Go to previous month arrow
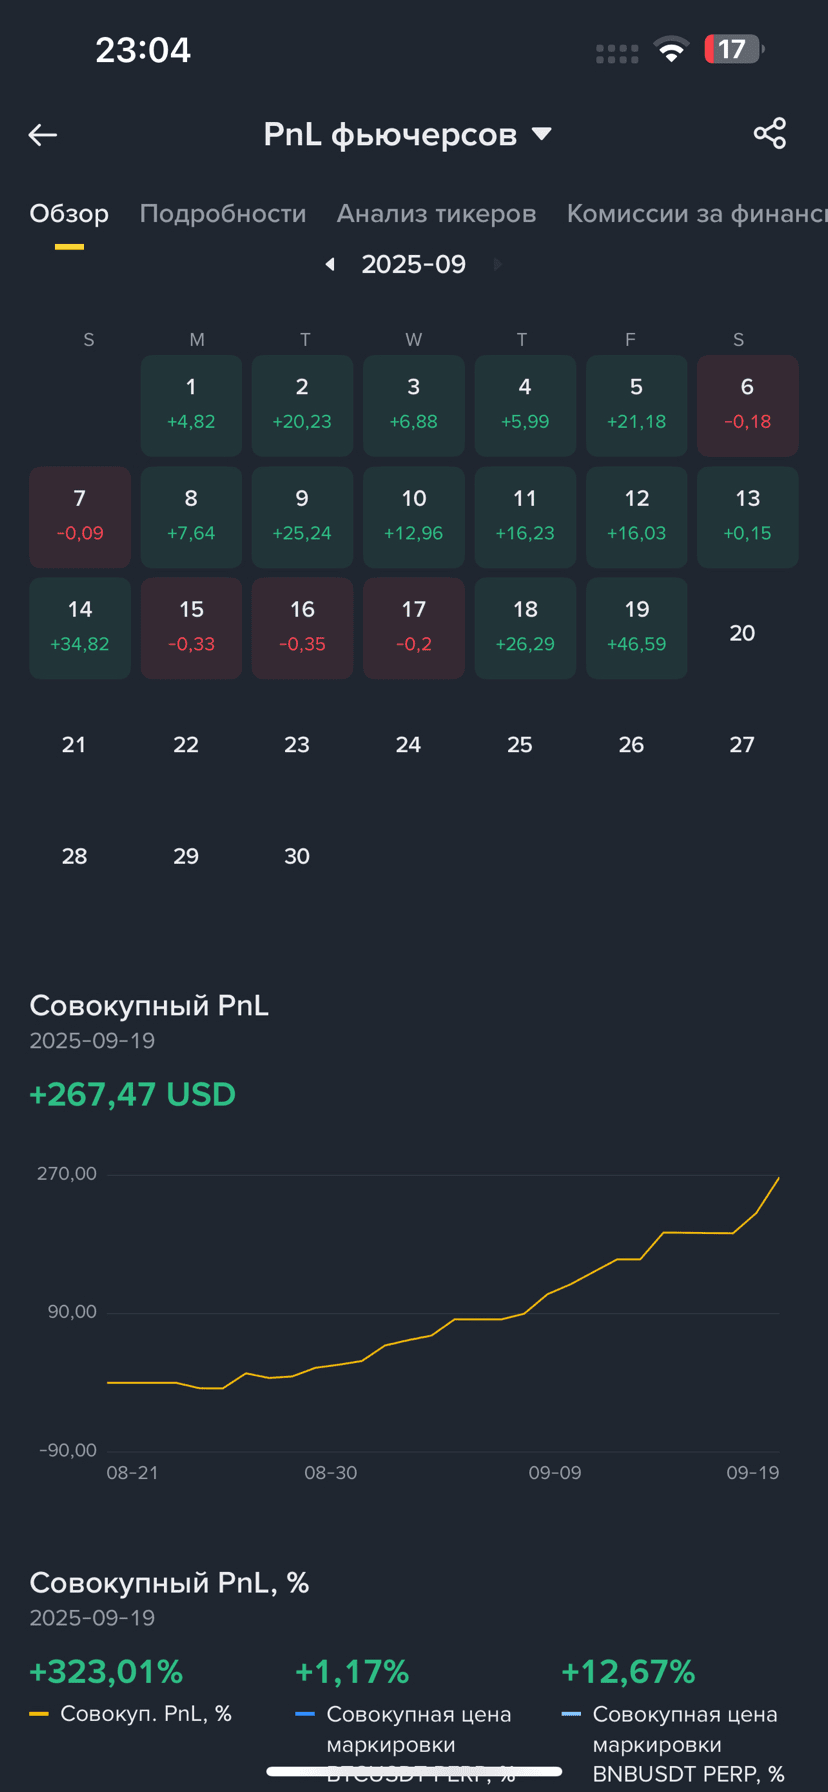The width and height of the screenshot is (828, 1792). tap(330, 265)
